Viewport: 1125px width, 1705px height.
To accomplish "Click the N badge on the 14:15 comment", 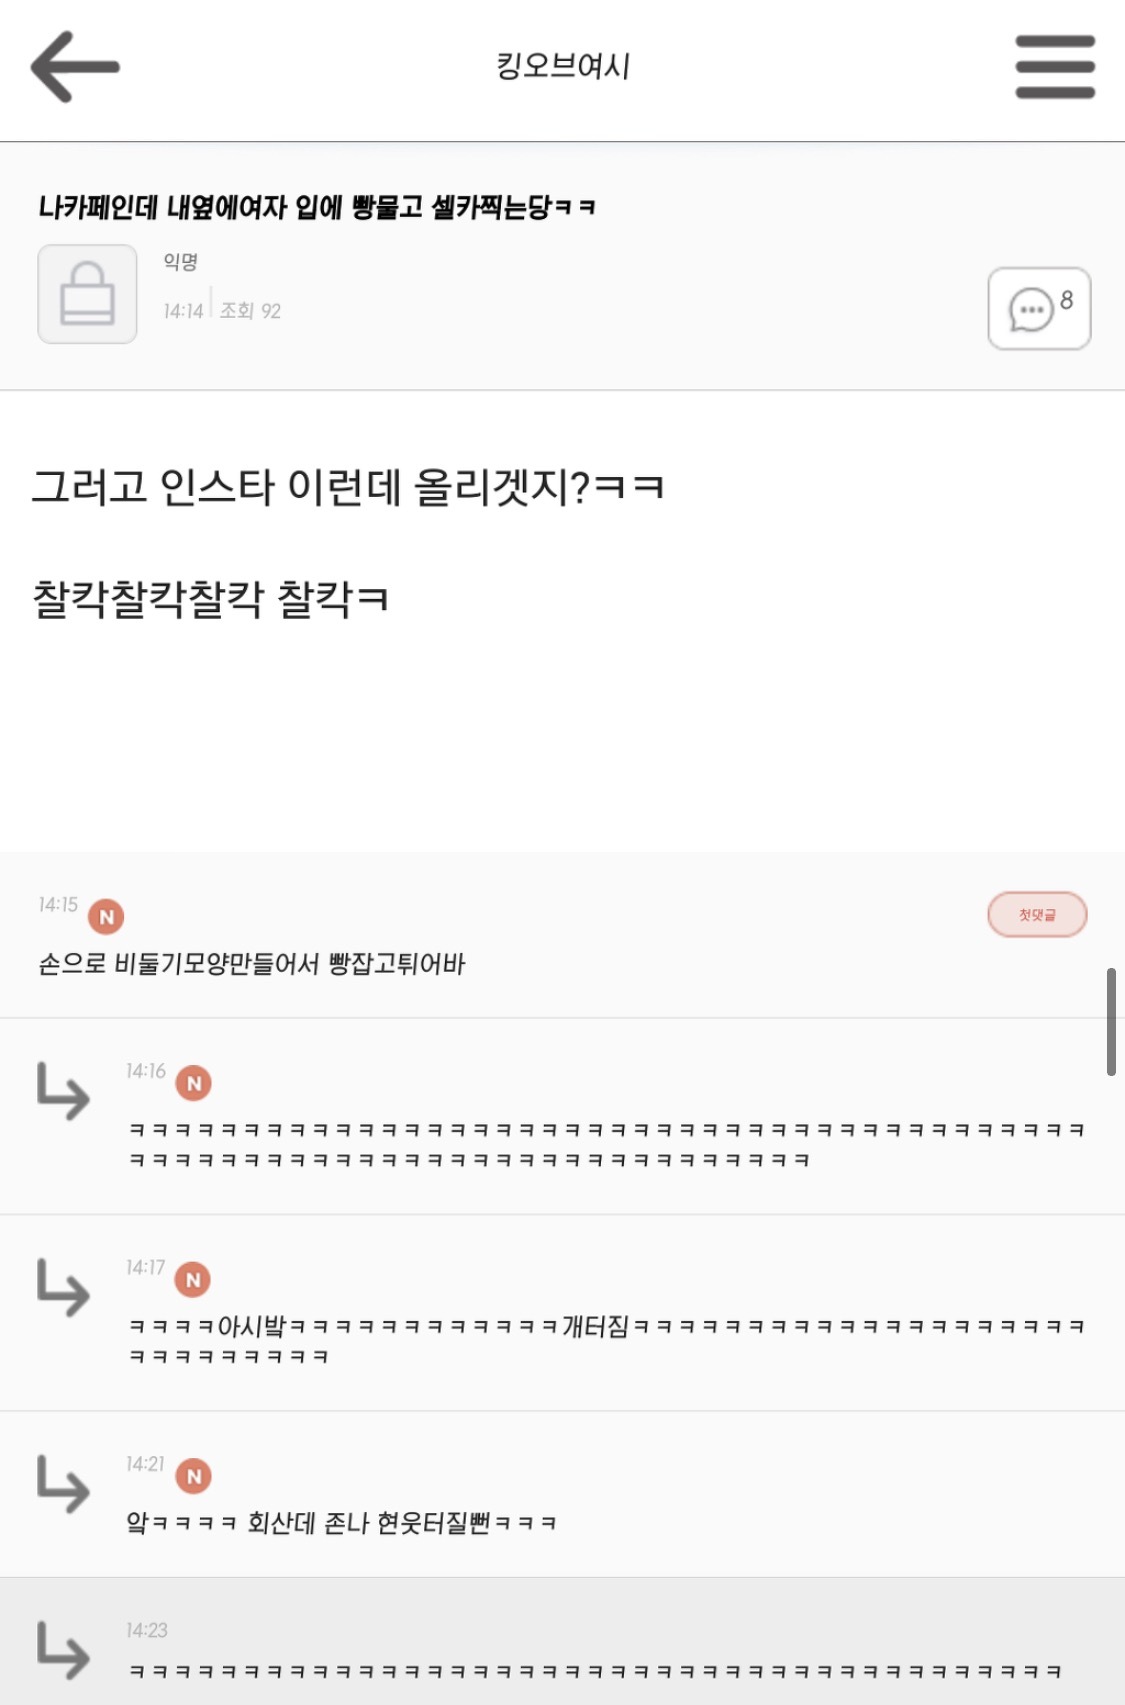I will (107, 916).
